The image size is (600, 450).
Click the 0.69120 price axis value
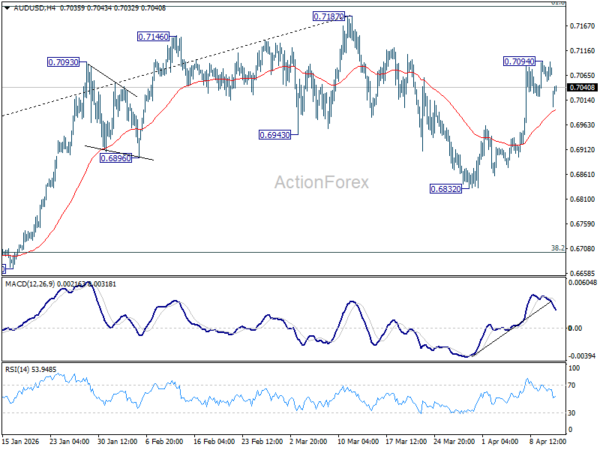click(582, 150)
